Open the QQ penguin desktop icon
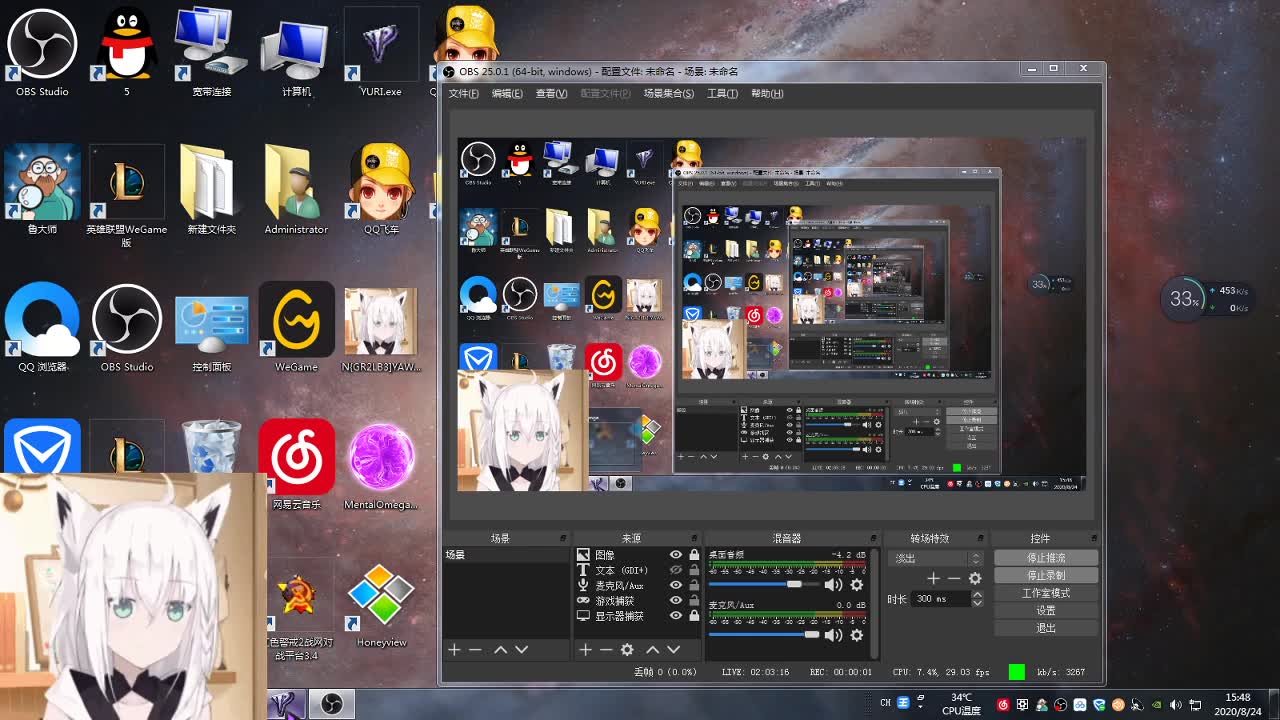Screen dimensions: 1280x720 [127, 52]
